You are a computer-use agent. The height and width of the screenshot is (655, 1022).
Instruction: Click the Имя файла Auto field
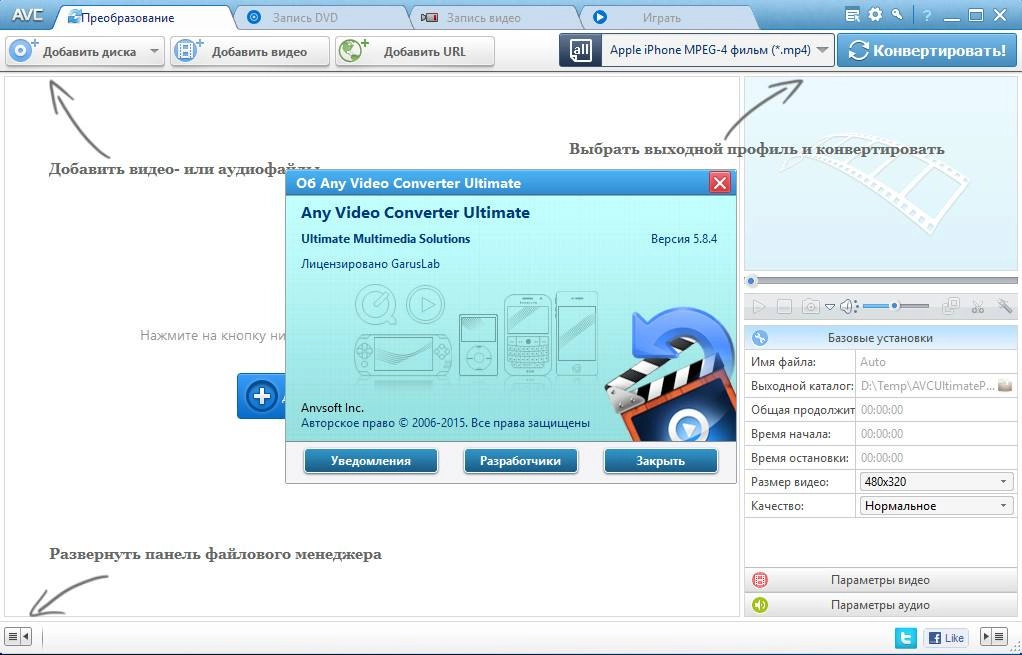935,362
